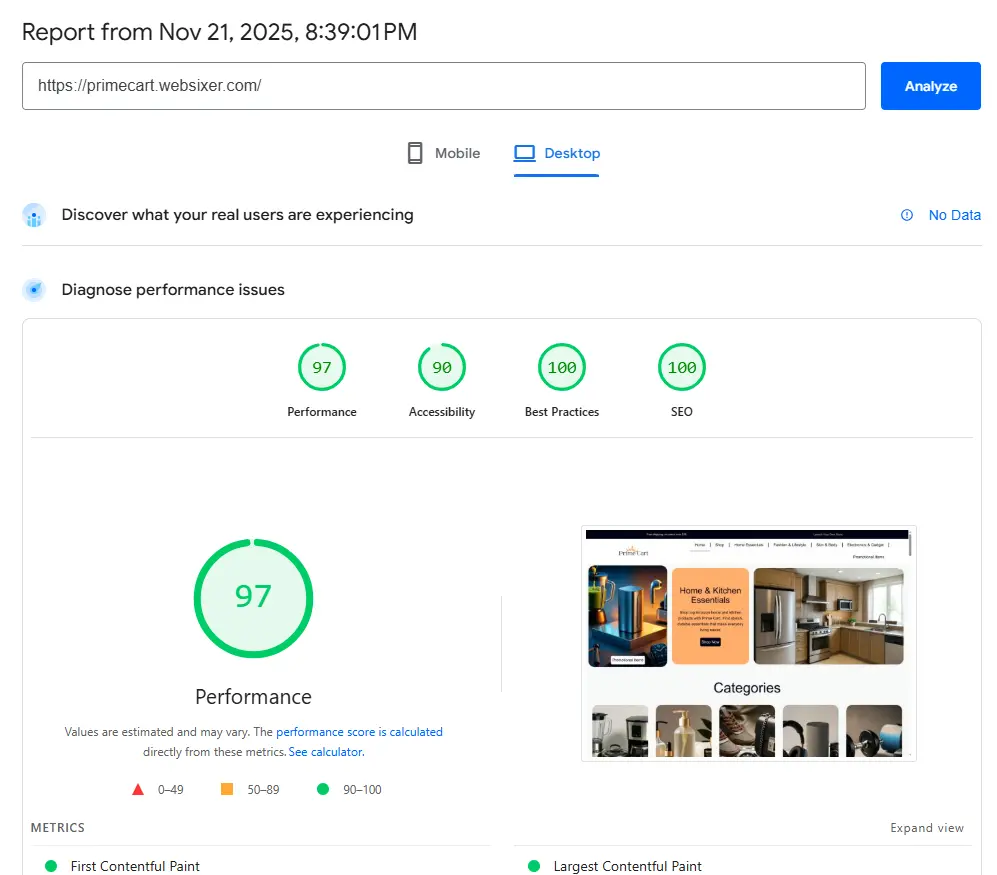Image resolution: width=997 pixels, height=875 pixels.
Task: Click the URL input field
Action: coord(443,86)
